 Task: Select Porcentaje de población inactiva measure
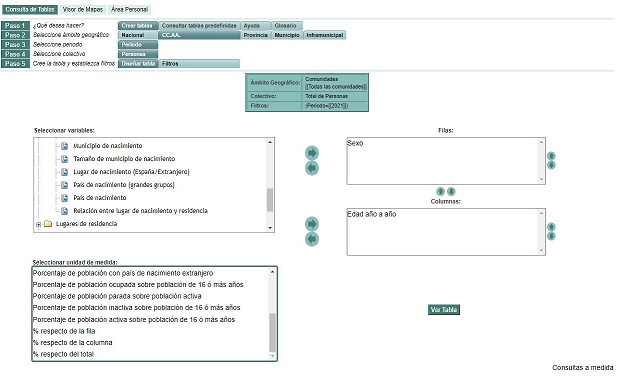tap(136, 308)
